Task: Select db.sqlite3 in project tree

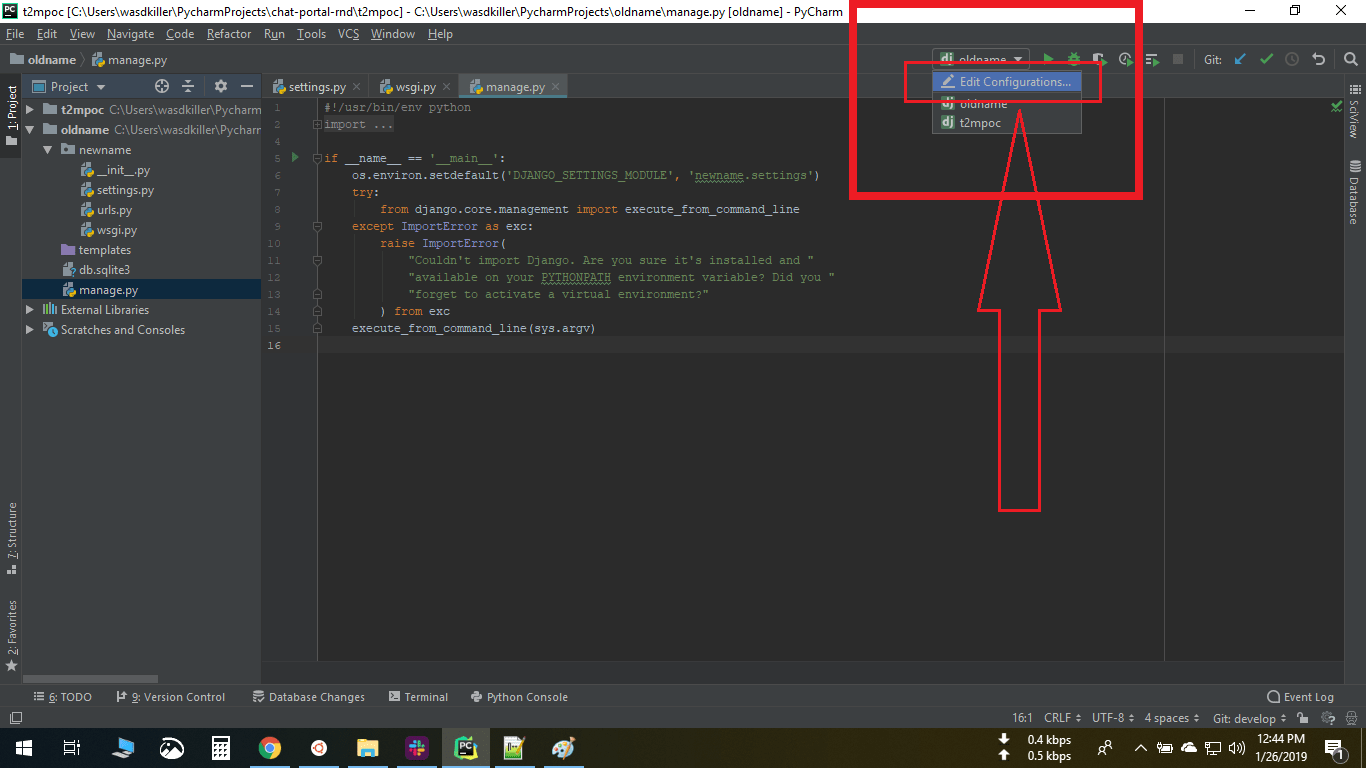Action: coord(96,270)
